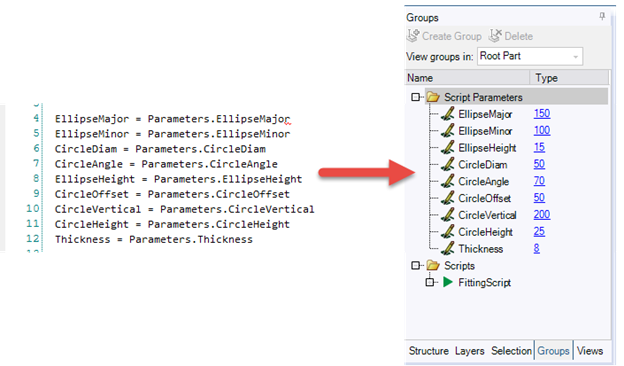
Task: Click the Thickness parameter icon
Action: click(448, 249)
